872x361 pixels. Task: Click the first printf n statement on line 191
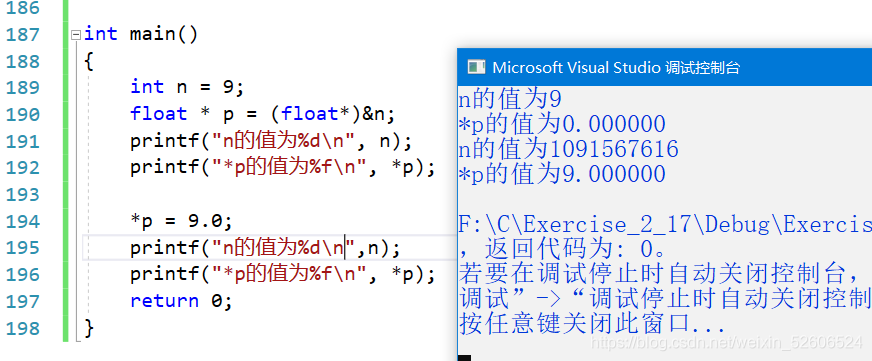[x=271, y=141]
